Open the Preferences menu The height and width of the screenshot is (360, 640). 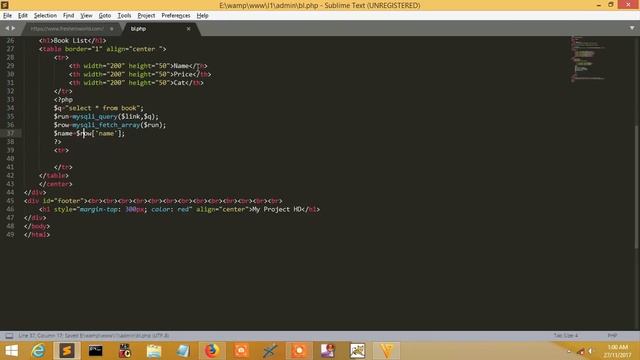pyautogui.click(x=176, y=16)
